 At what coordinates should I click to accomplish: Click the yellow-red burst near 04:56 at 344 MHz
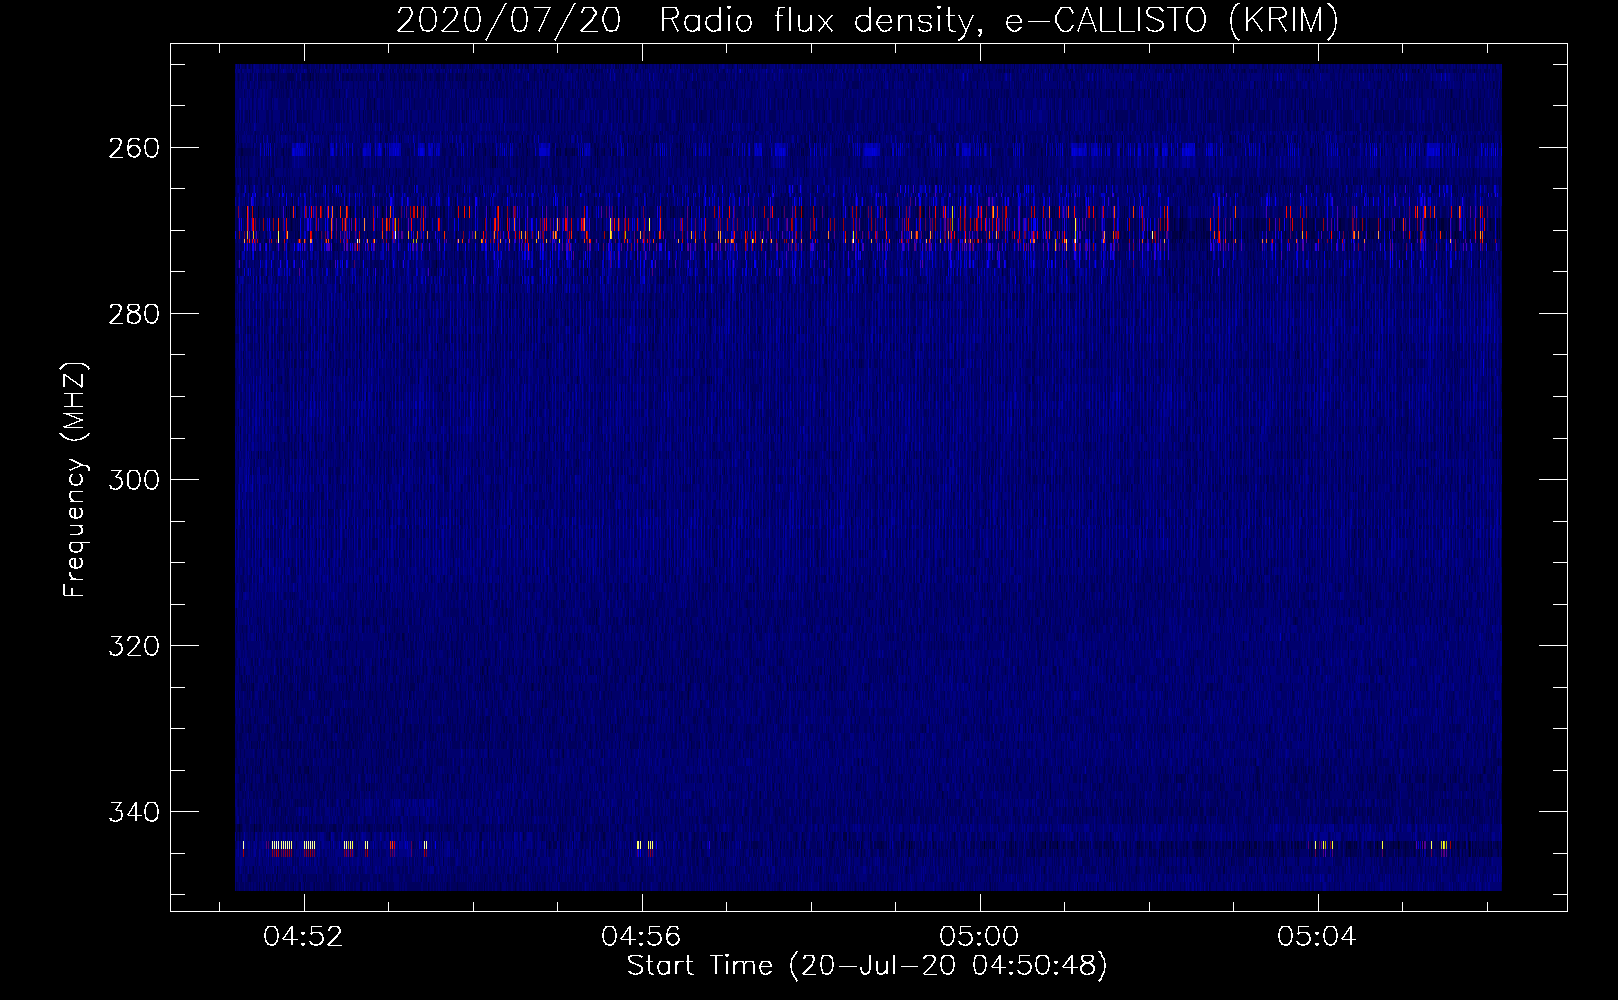click(x=645, y=847)
